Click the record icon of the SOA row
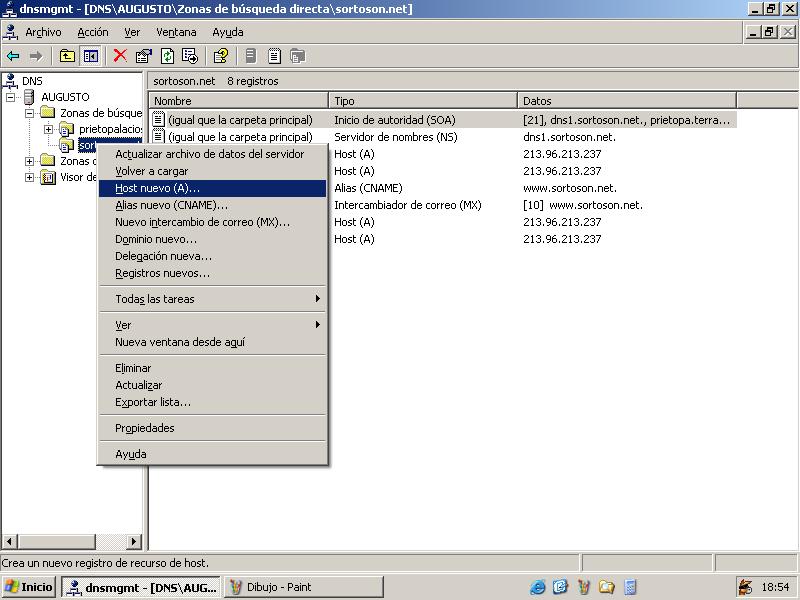 click(158, 120)
